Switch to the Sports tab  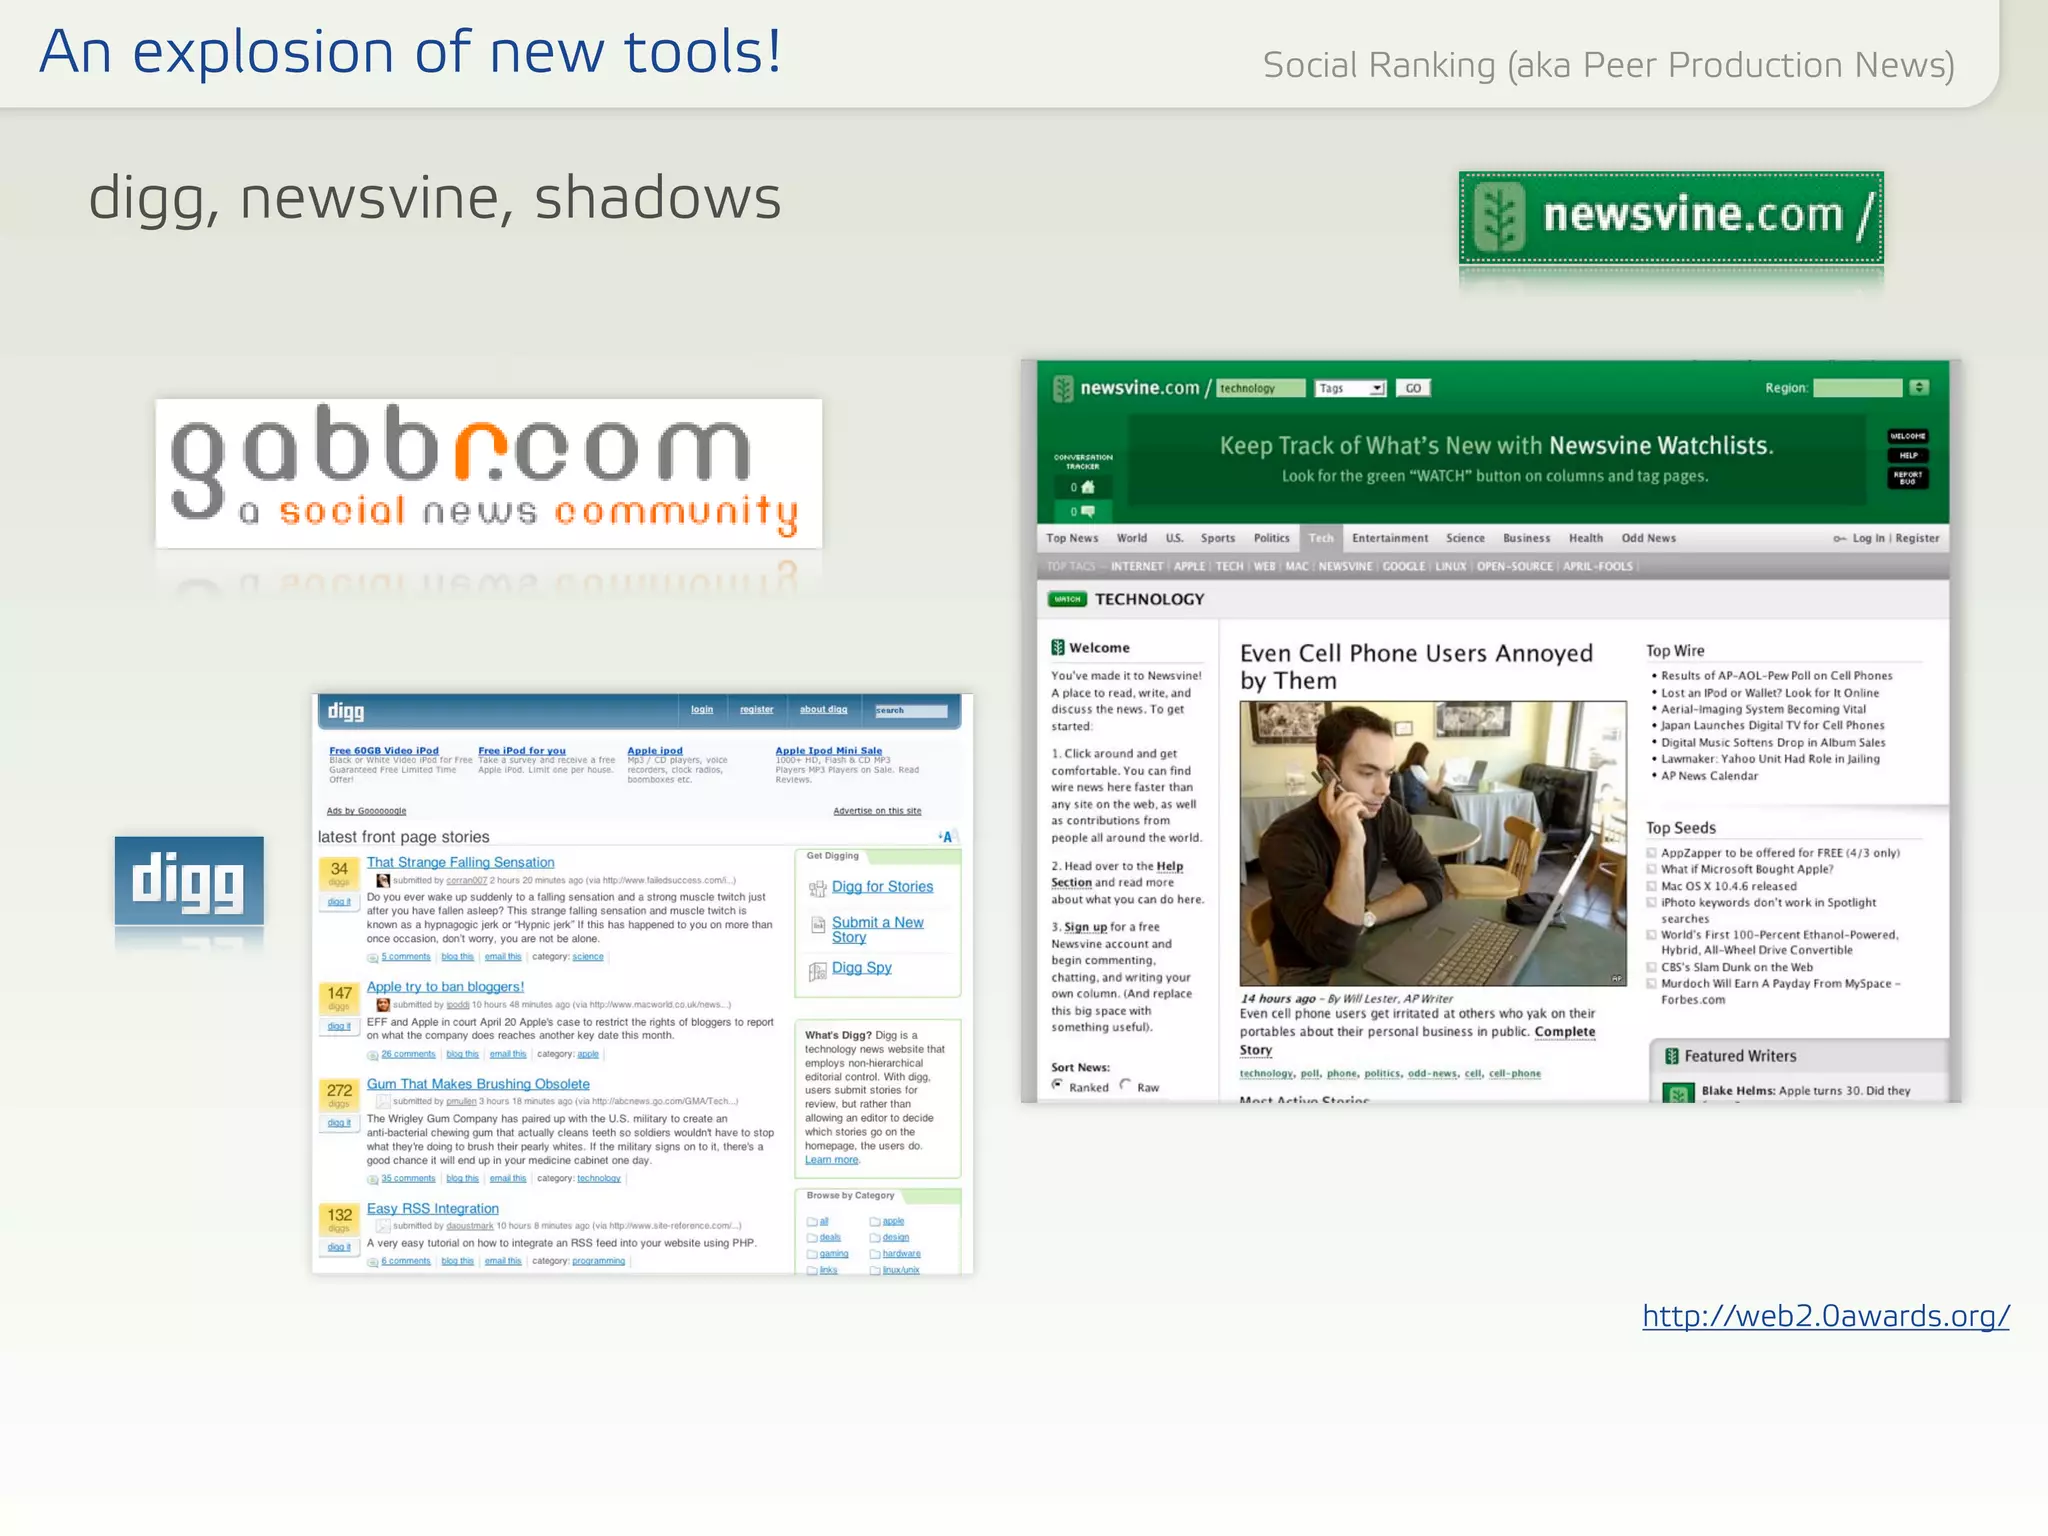(x=1218, y=538)
